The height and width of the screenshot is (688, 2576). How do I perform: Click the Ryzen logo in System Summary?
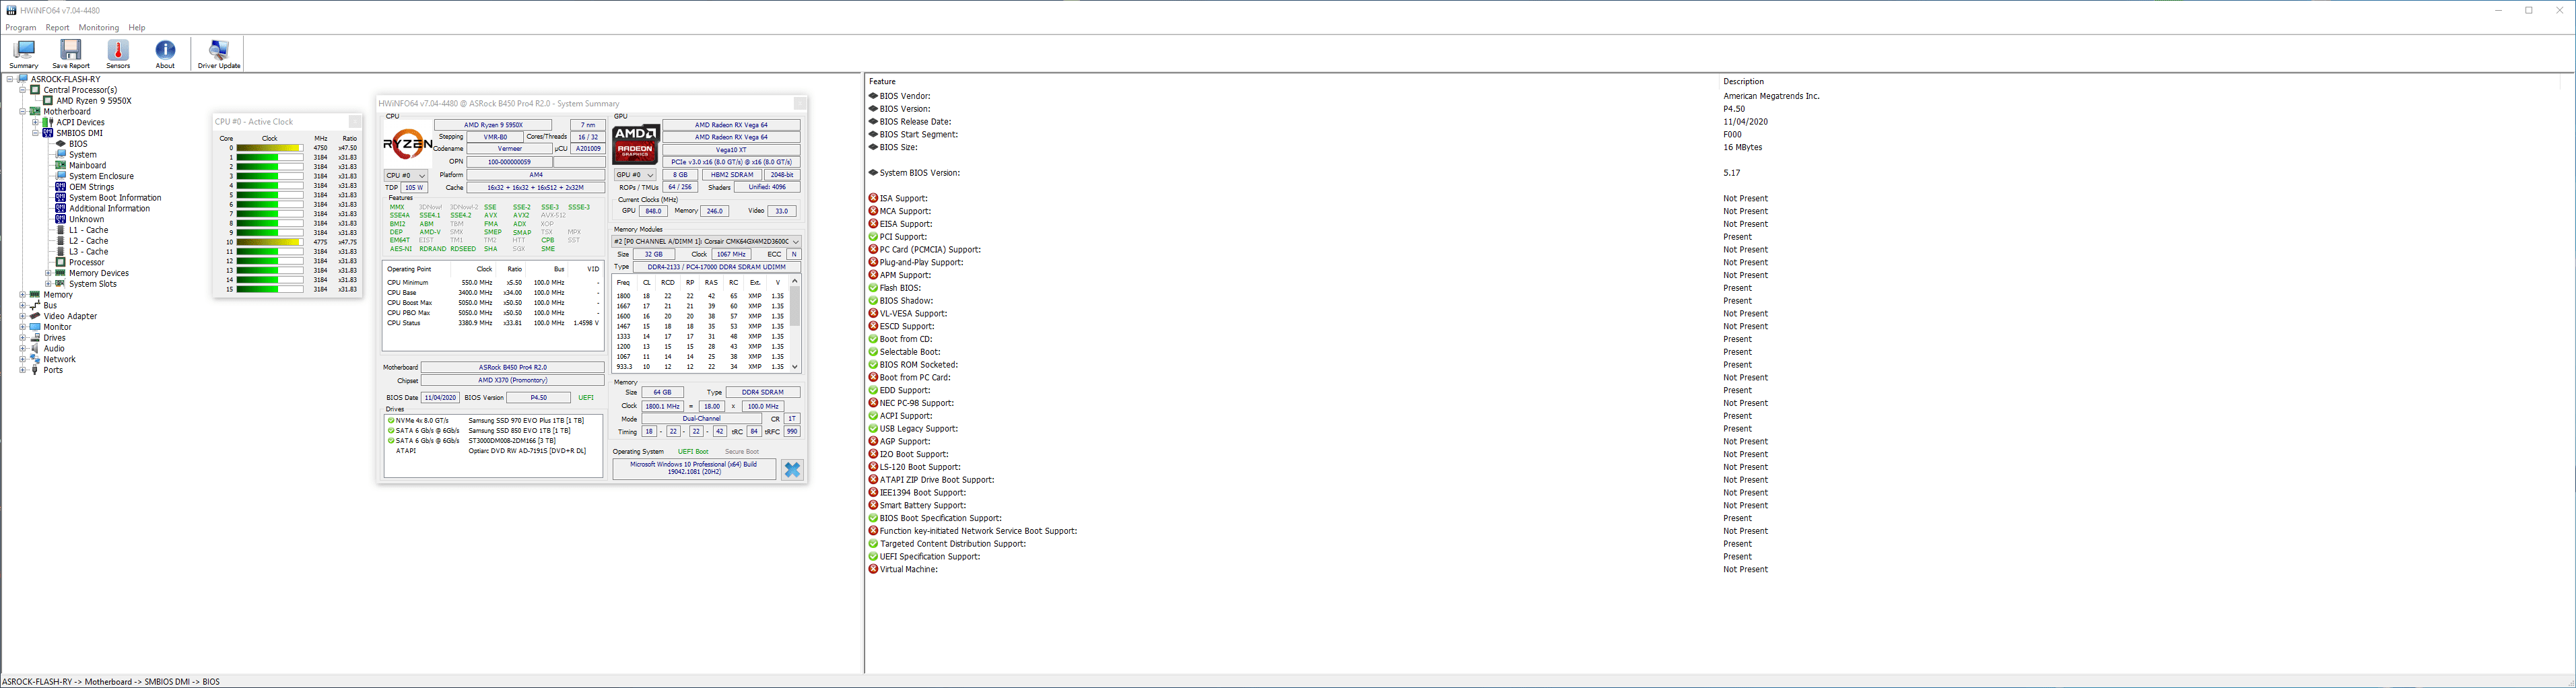click(408, 144)
